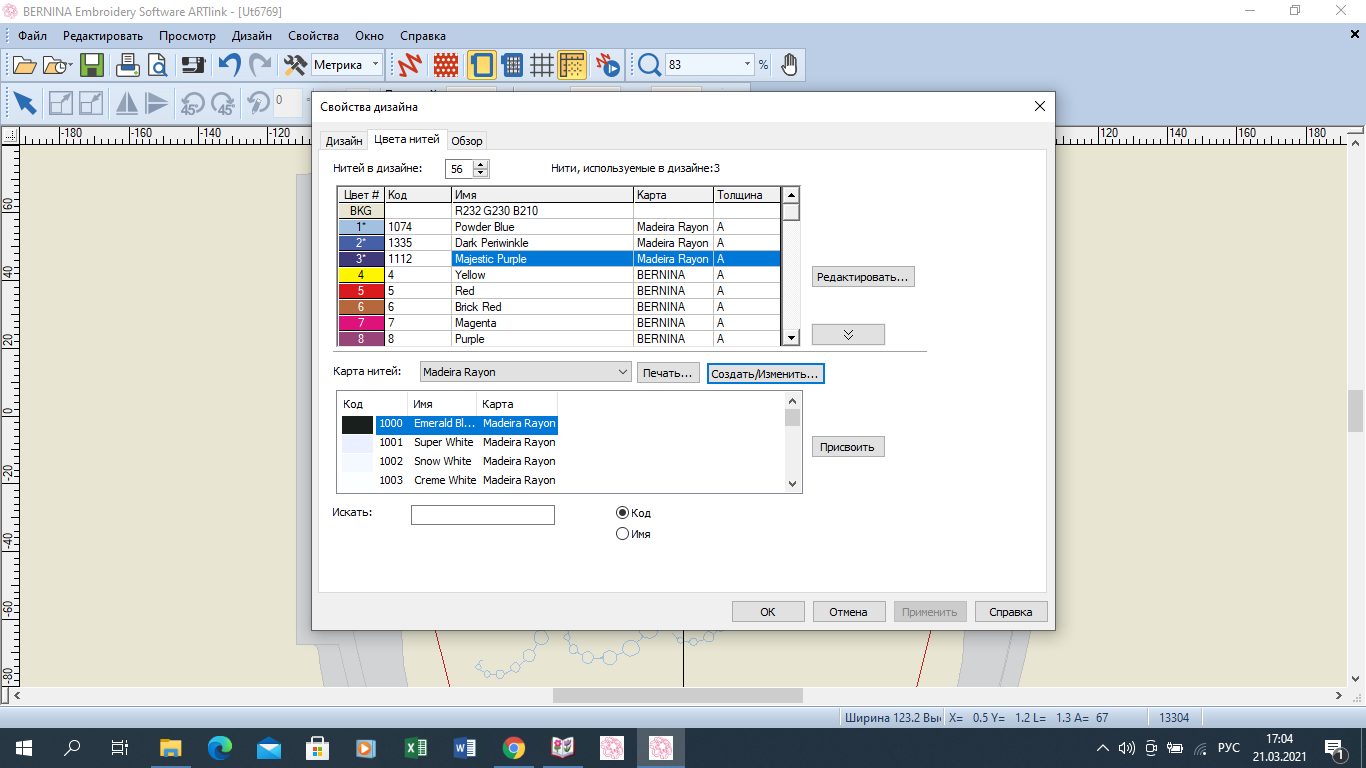The width and height of the screenshot is (1366, 768).
Task: Toggle the red zigzag stitches icon
Action: click(410, 66)
